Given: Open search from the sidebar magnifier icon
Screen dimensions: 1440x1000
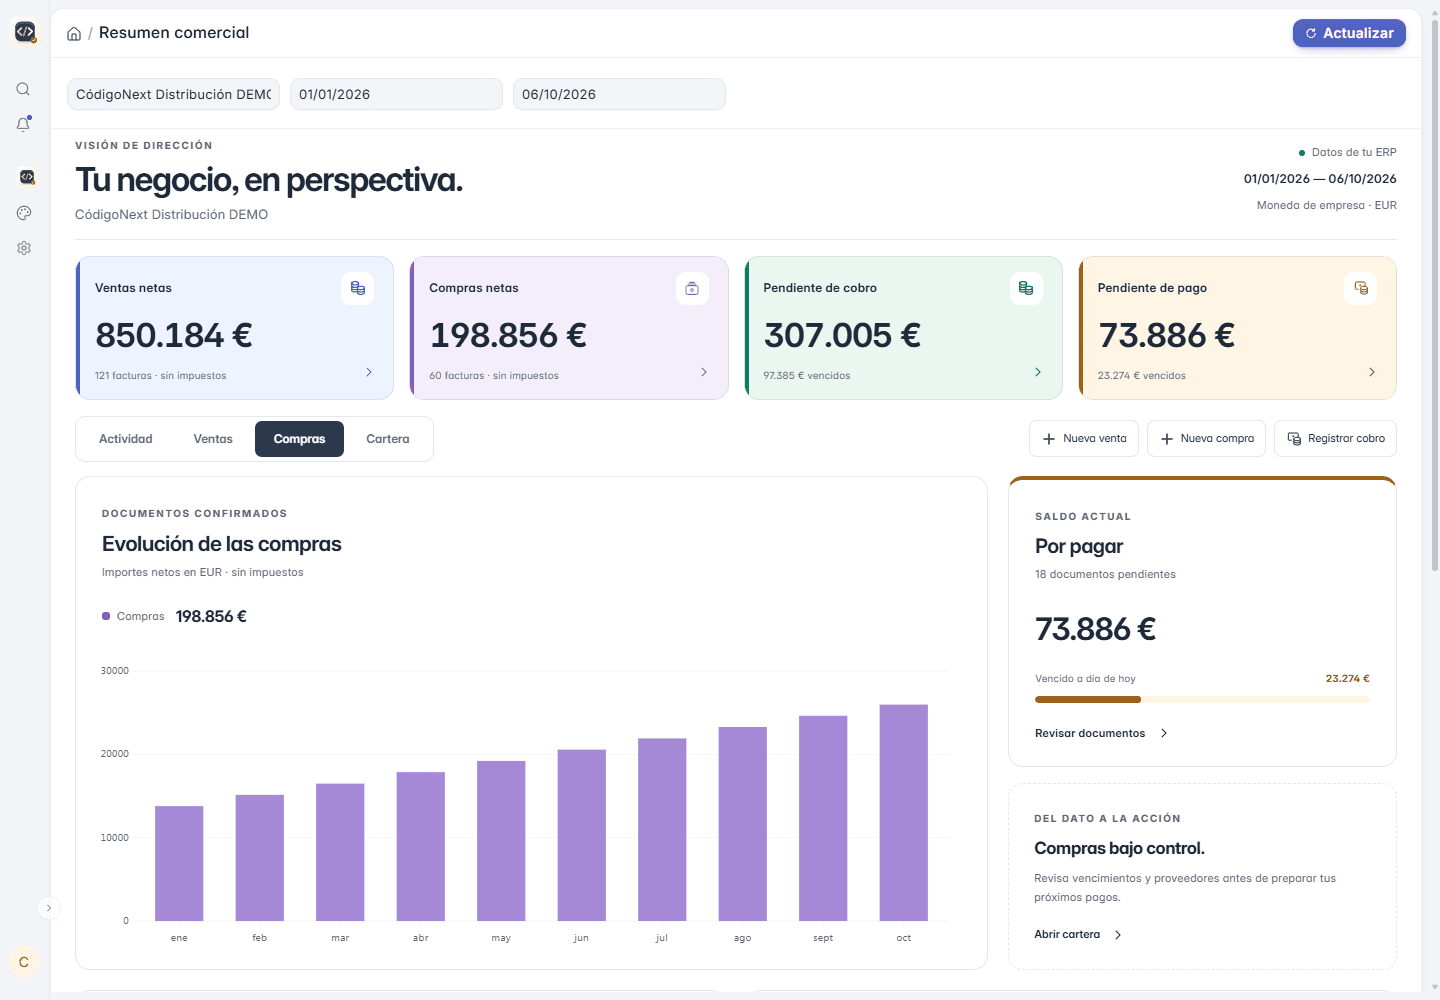Looking at the screenshot, I should [23, 89].
